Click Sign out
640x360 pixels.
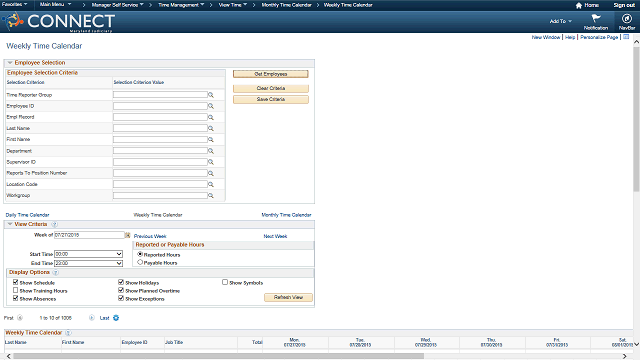tap(624, 5)
